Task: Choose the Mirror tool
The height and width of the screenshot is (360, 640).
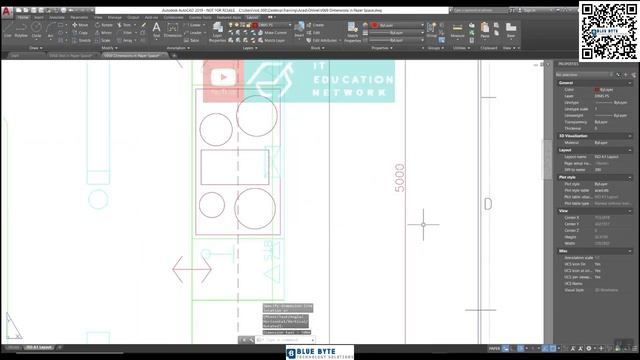Action: pos(103,33)
